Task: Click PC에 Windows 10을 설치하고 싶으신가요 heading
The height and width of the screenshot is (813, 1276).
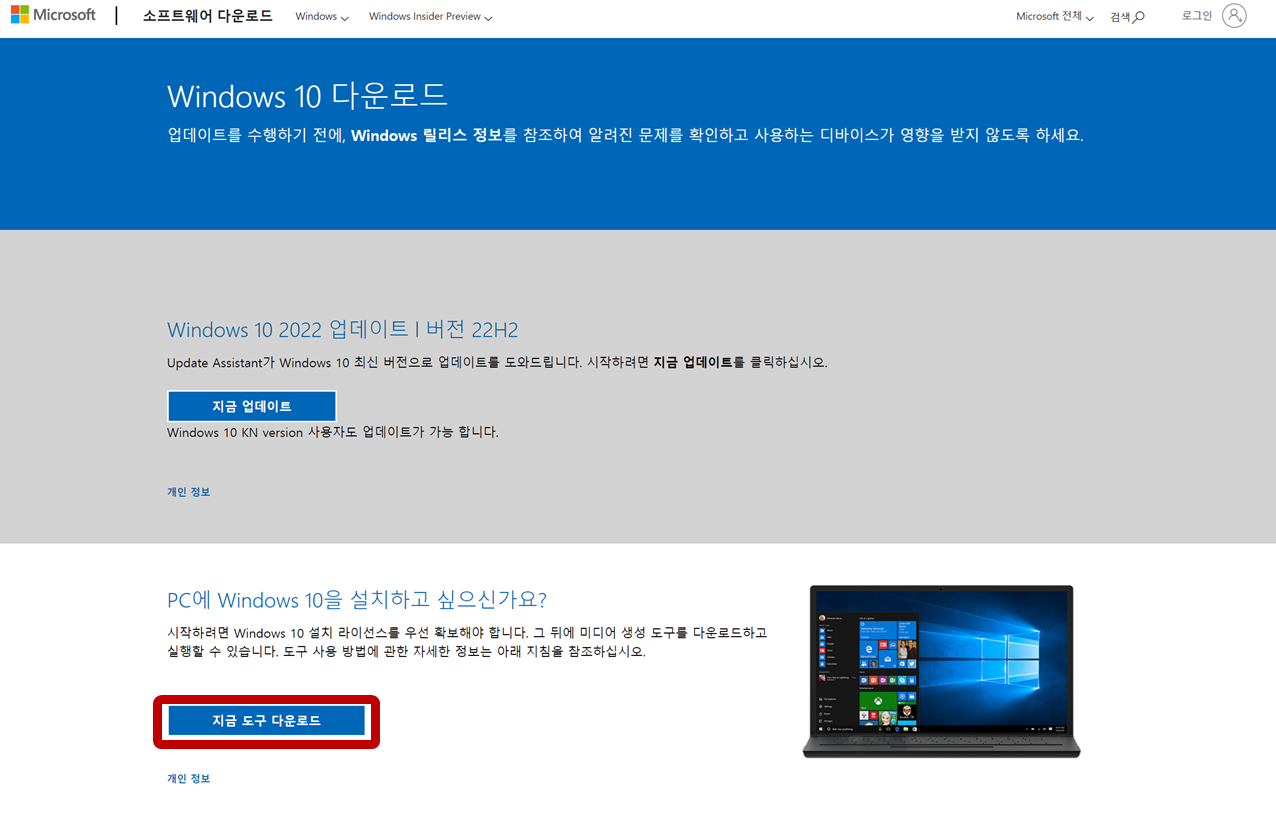Action: pyautogui.click(x=357, y=600)
